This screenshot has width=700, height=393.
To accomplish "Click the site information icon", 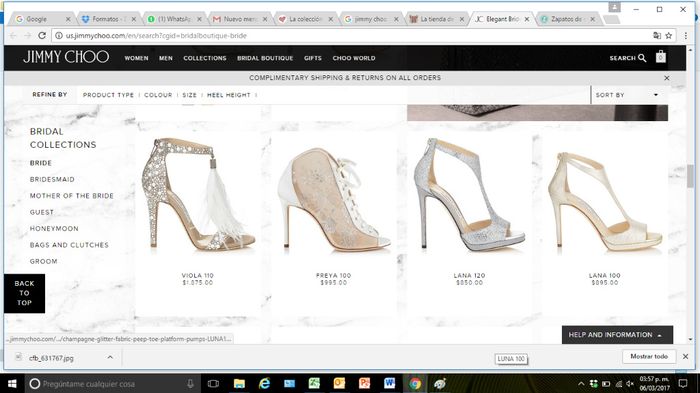I will (58, 35).
